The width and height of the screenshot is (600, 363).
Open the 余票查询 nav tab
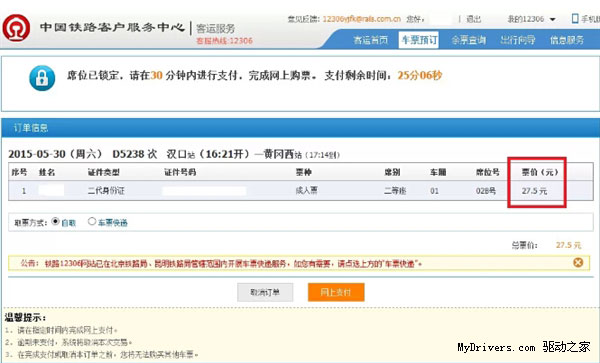click(468, 40)
